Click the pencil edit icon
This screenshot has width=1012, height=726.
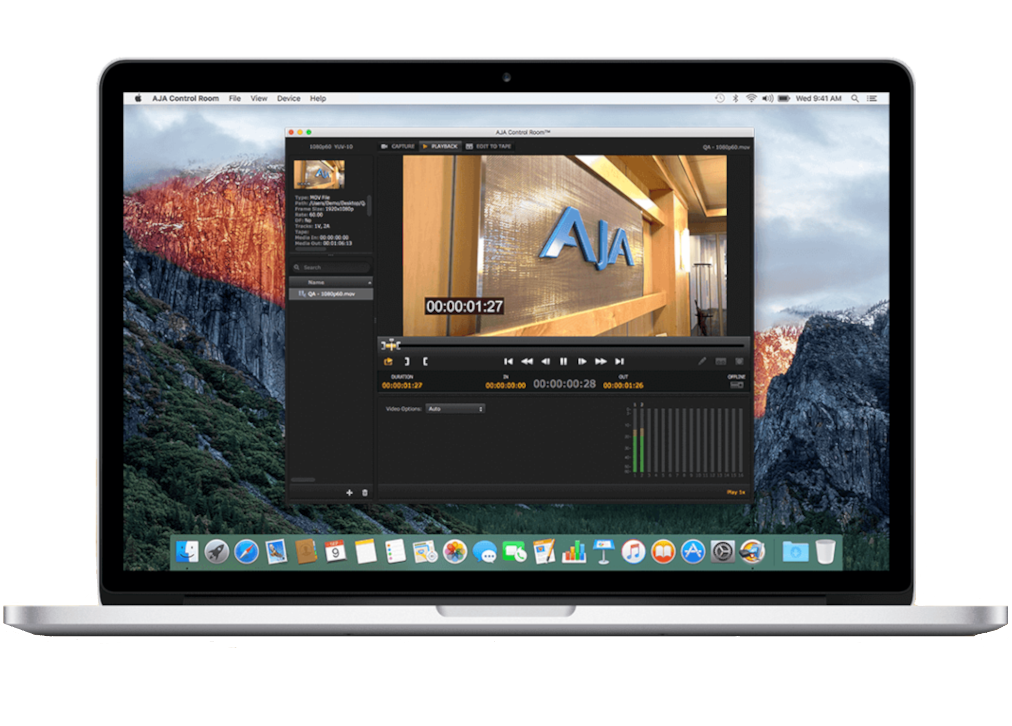(x=702, y=361)
